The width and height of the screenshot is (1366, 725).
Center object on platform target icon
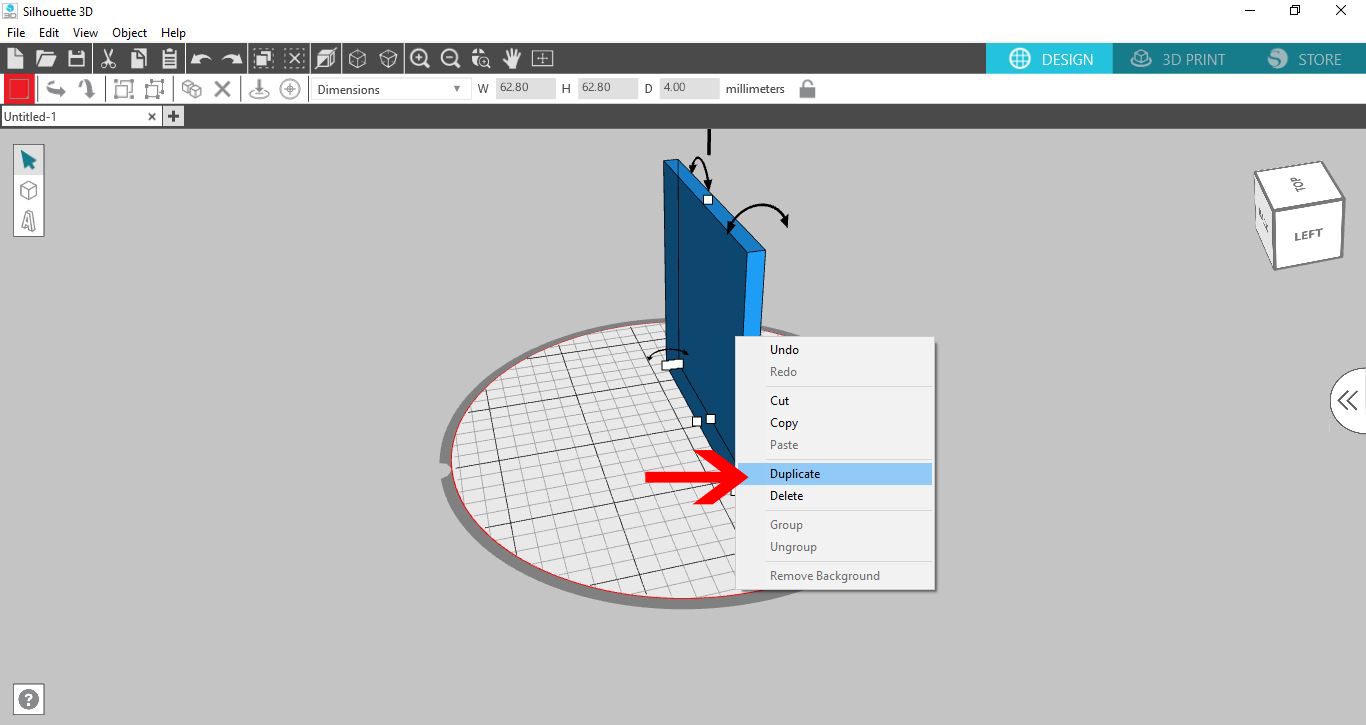click(290, 89)
